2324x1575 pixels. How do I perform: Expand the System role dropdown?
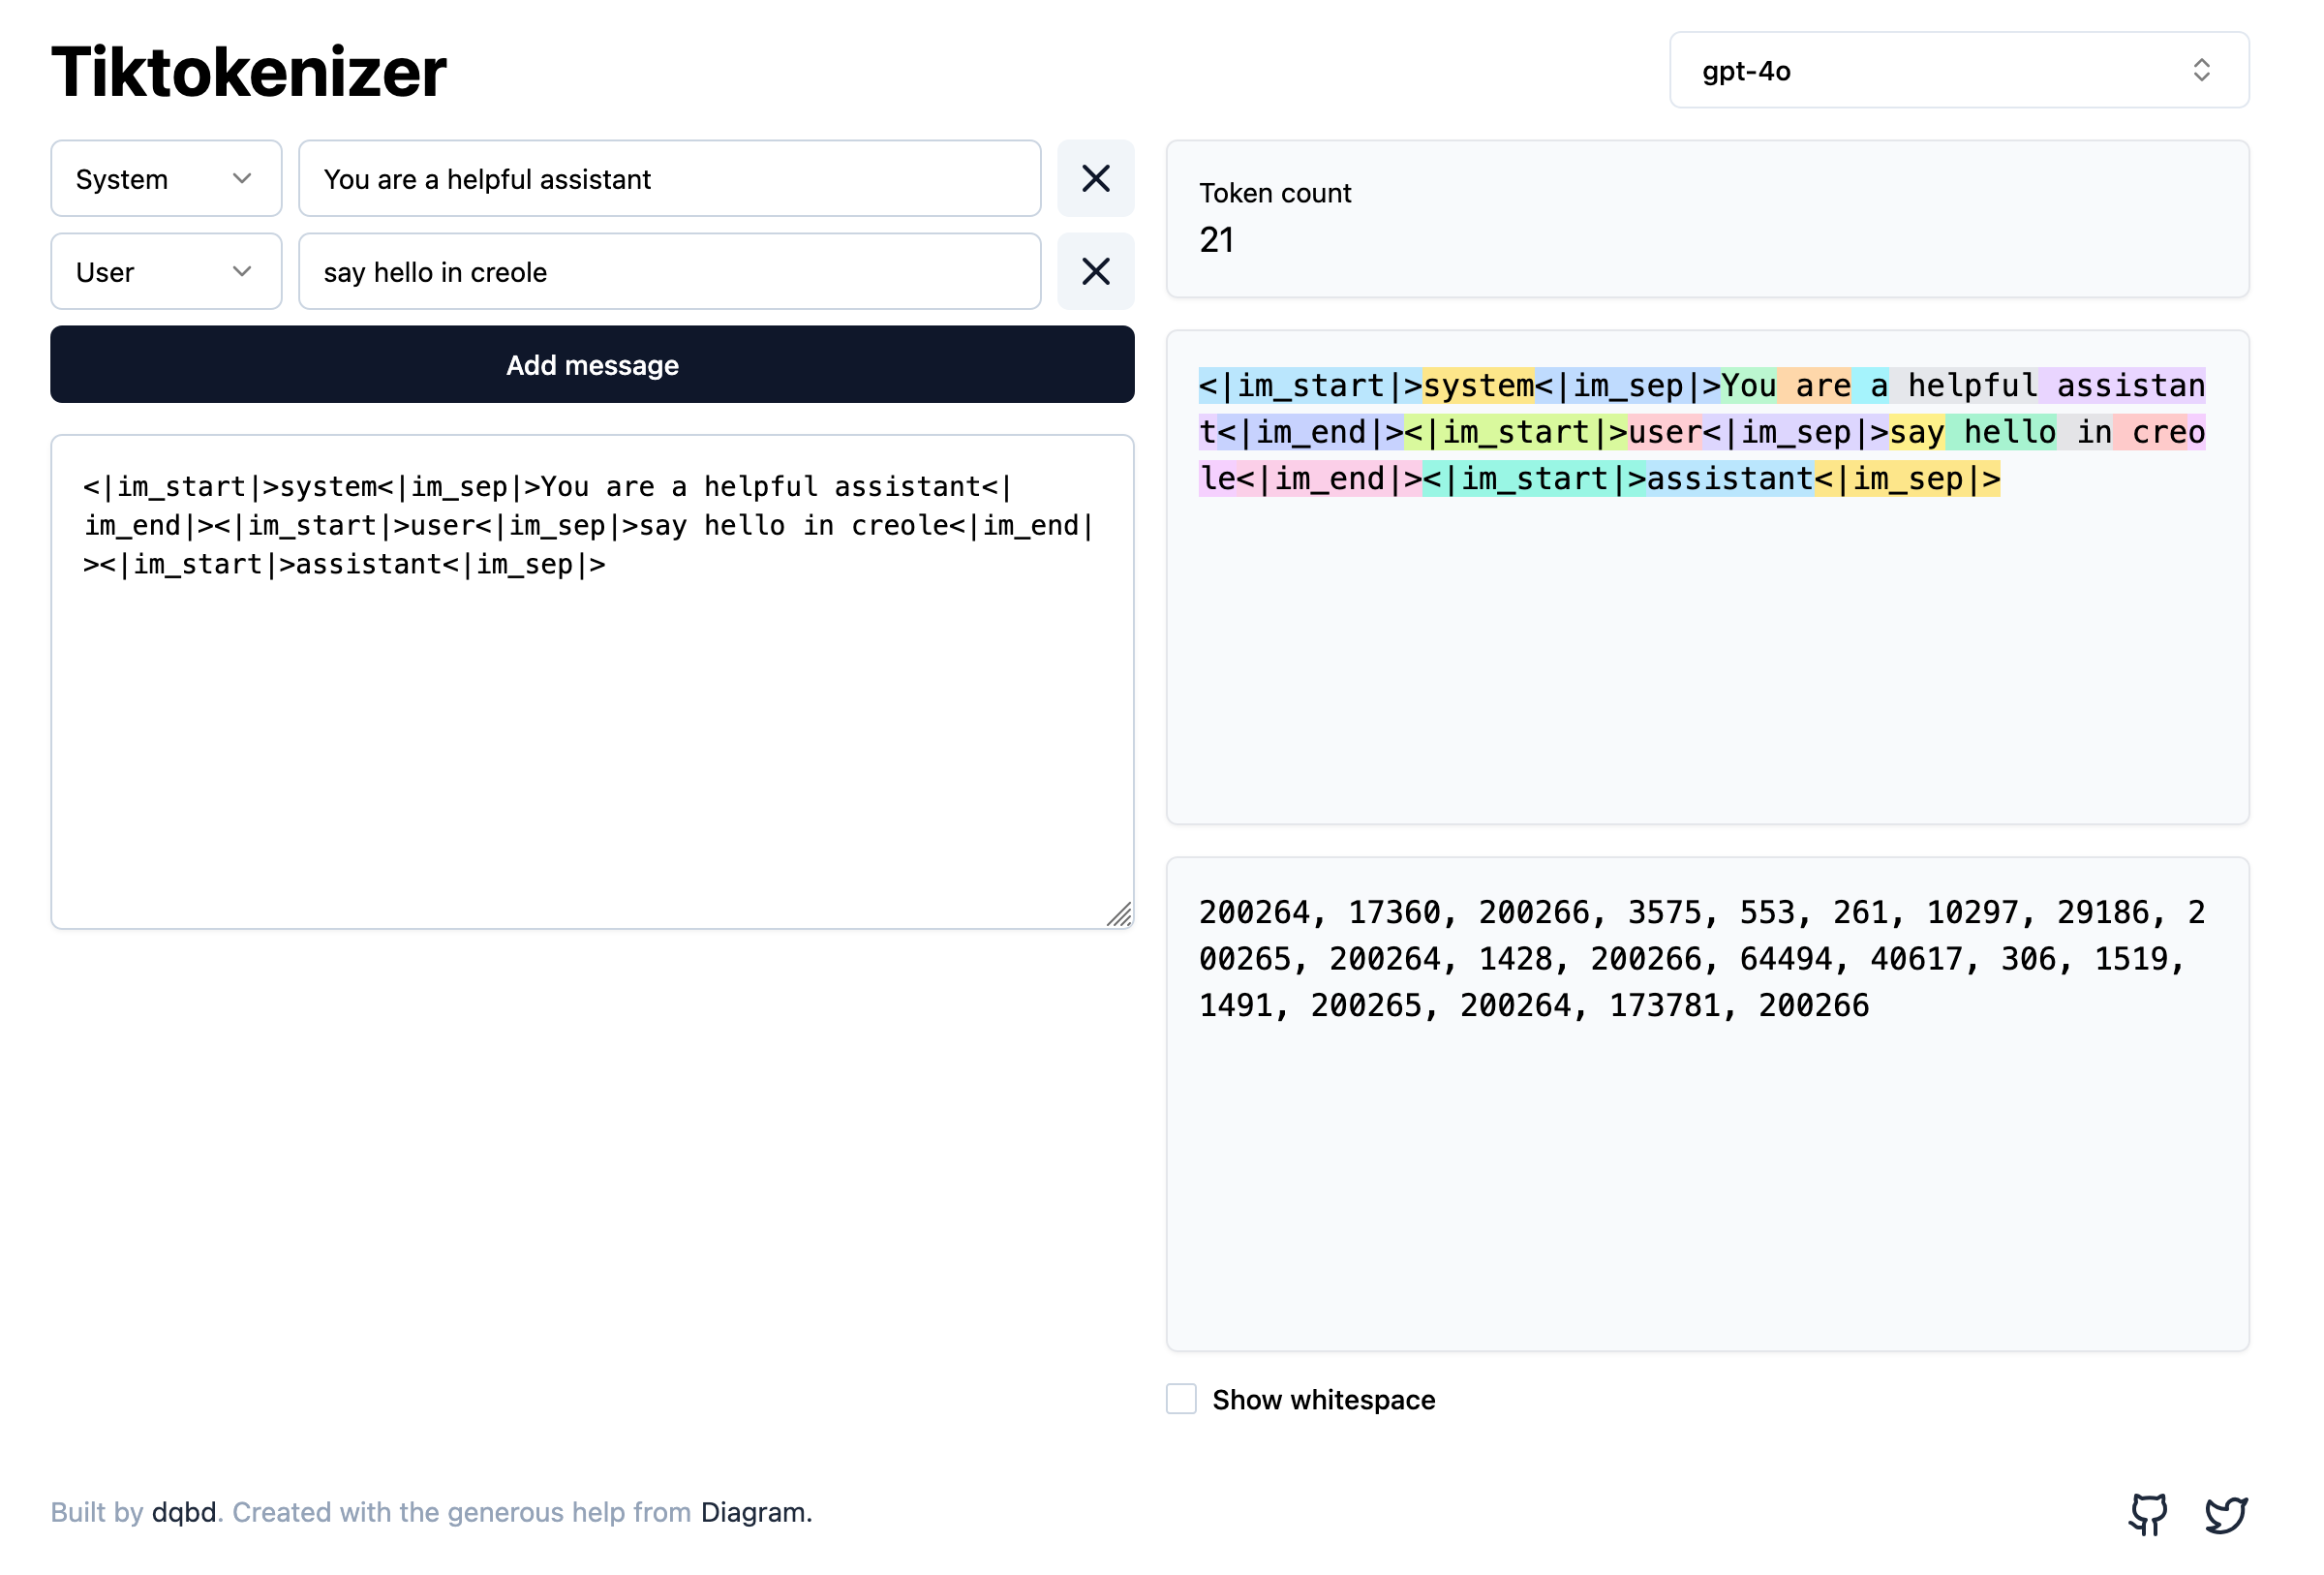(x=166, y=179)
